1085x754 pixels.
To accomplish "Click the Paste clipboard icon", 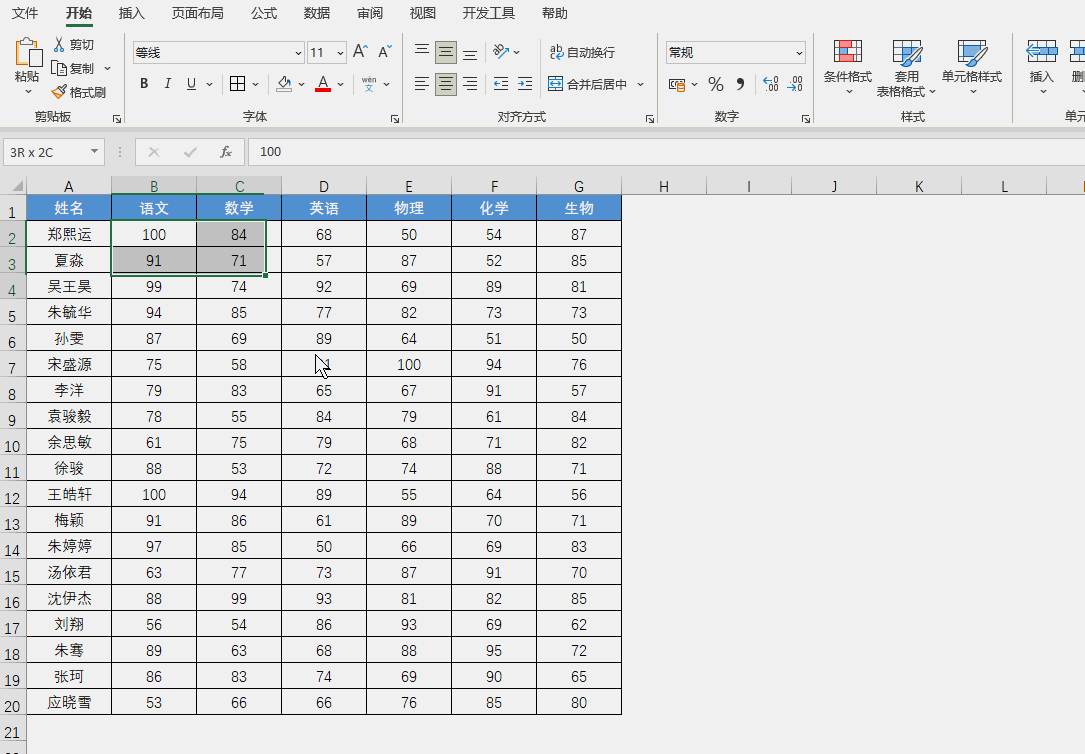I will click(28, 53).
